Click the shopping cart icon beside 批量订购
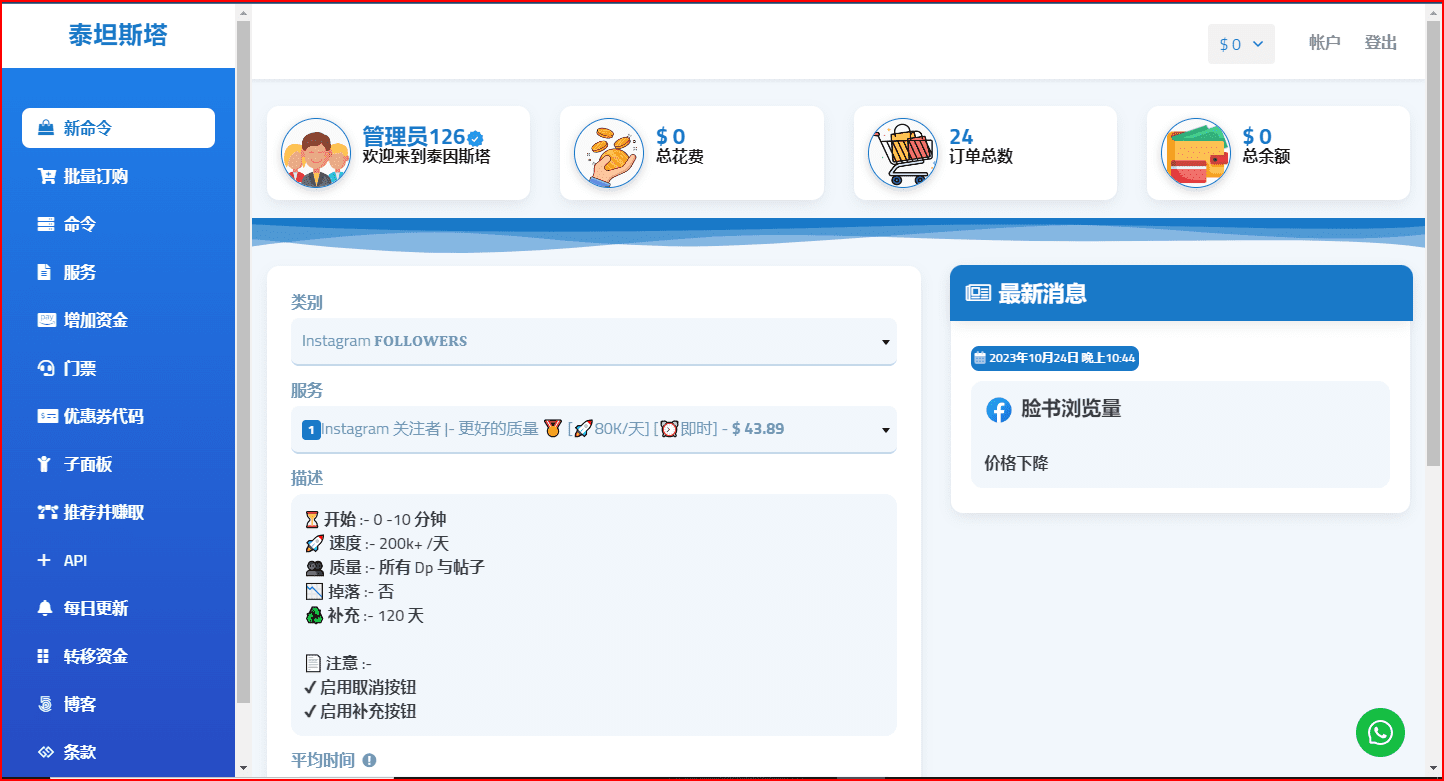This screenshot has width=1444, height=781. coord(46,176)
